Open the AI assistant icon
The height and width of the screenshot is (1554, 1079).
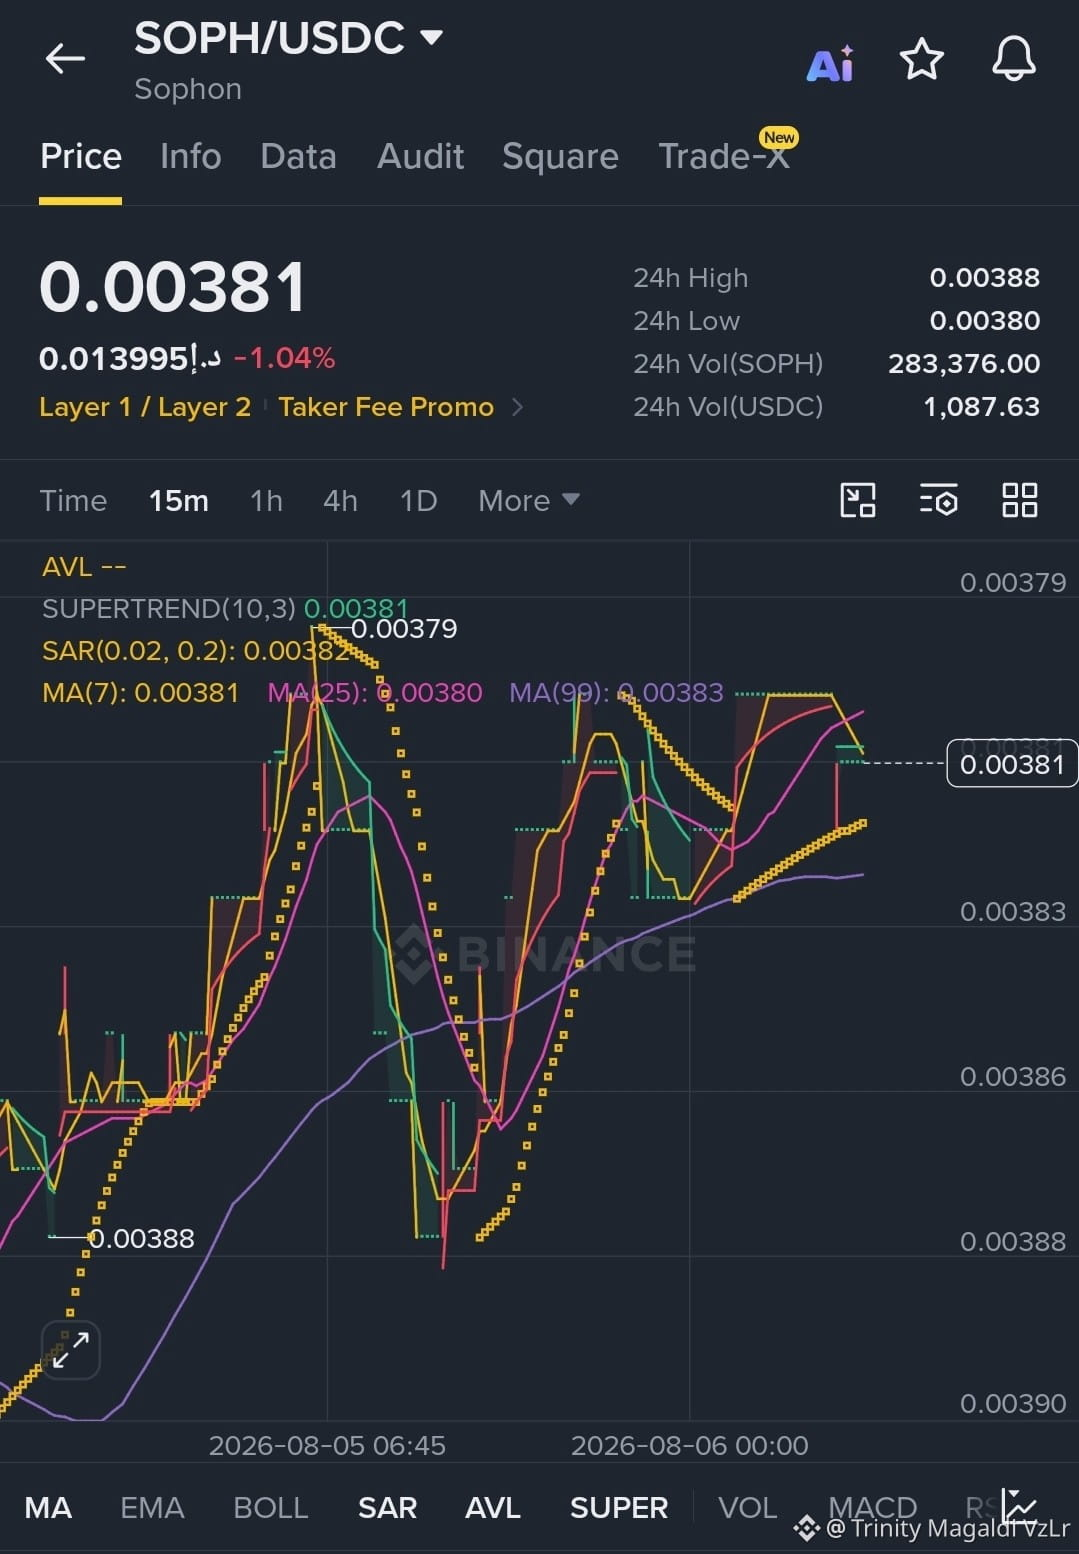point(831,63)
